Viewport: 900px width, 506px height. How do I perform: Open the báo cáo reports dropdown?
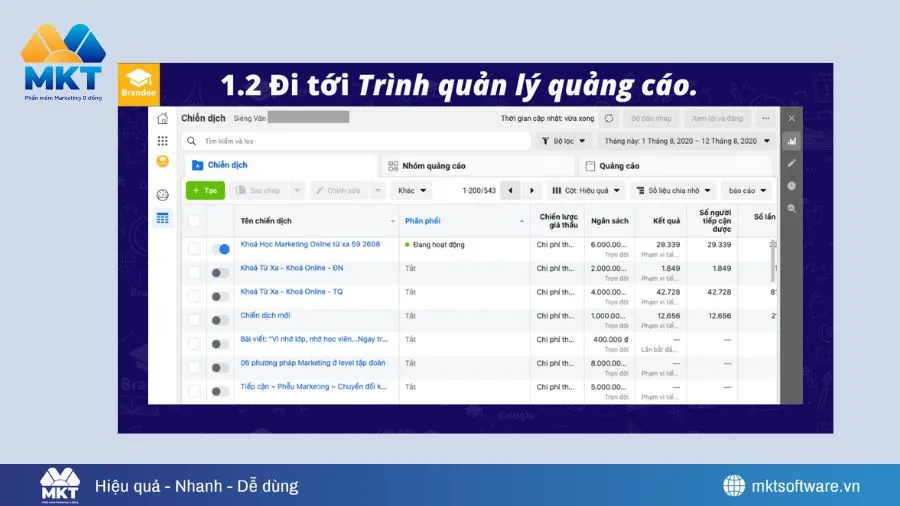click(747, 190)
